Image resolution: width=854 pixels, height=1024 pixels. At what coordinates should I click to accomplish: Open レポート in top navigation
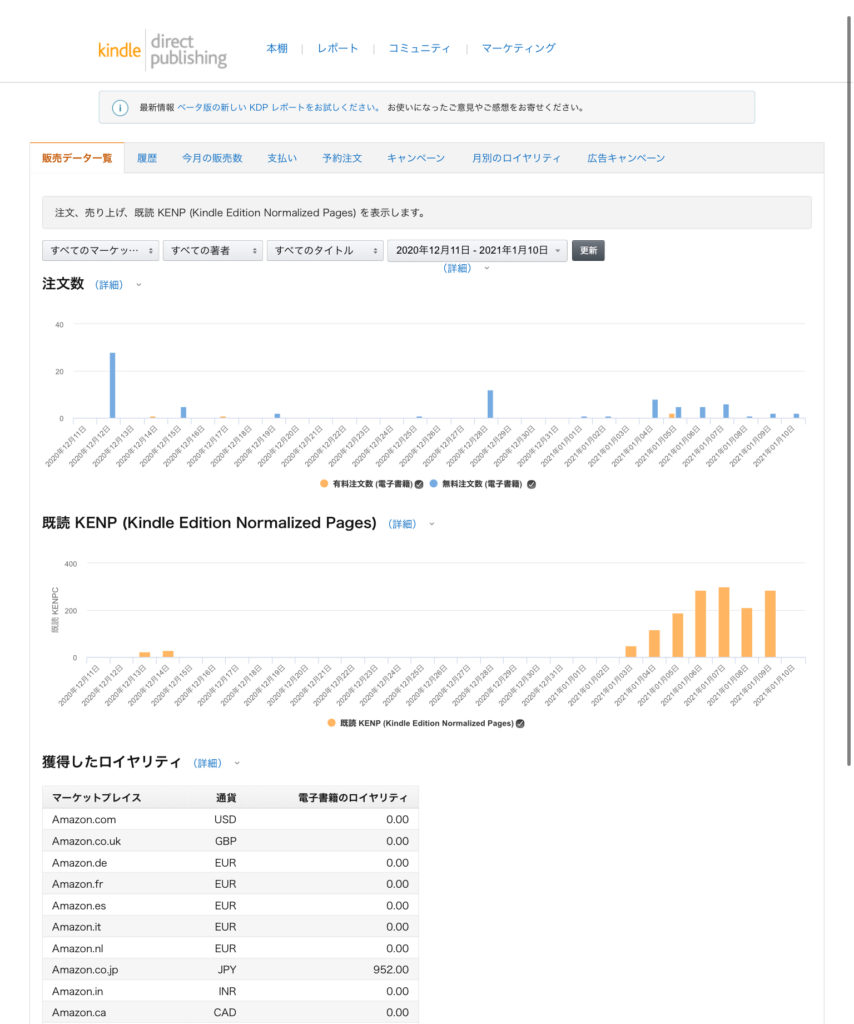[x=338, y=48]
